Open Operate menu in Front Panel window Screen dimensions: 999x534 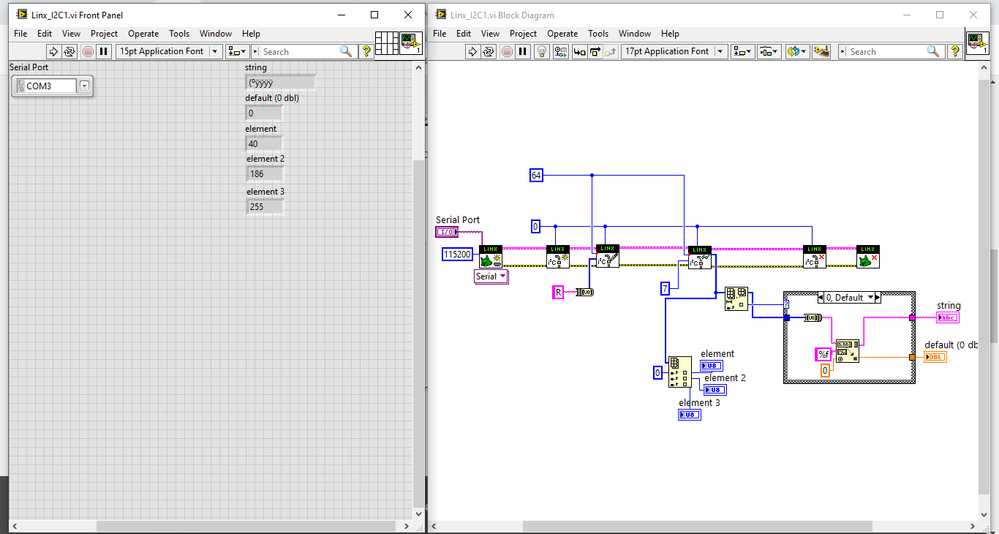coord(143,34)
